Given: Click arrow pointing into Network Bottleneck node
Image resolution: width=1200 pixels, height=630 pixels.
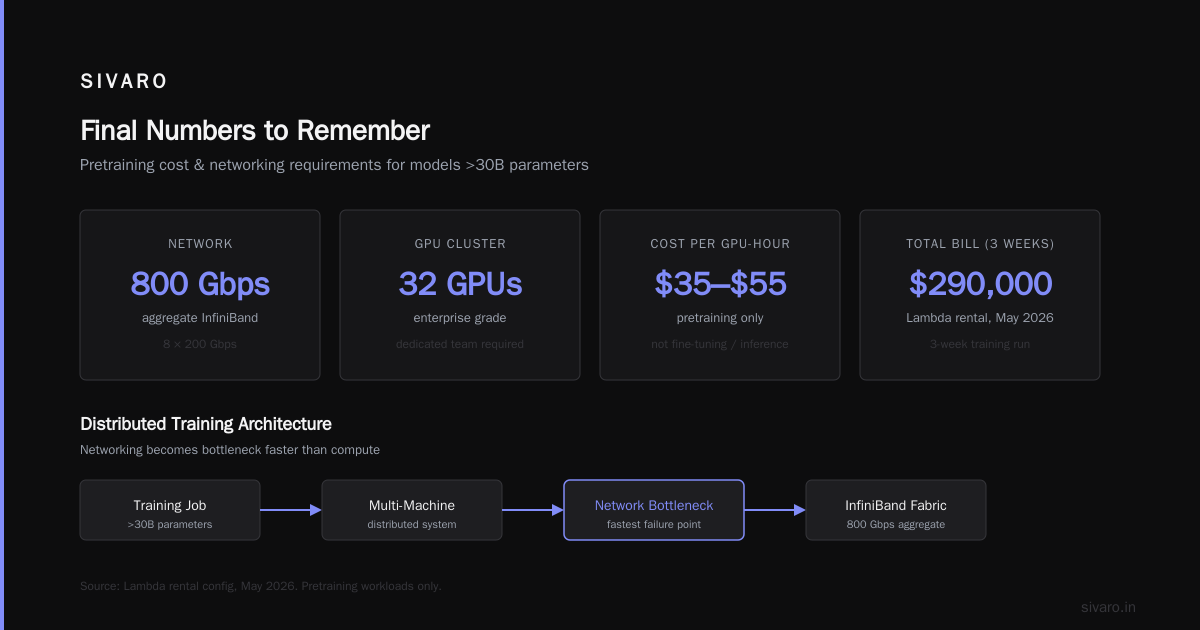Looking at the screenshot, I should point(533,510).
